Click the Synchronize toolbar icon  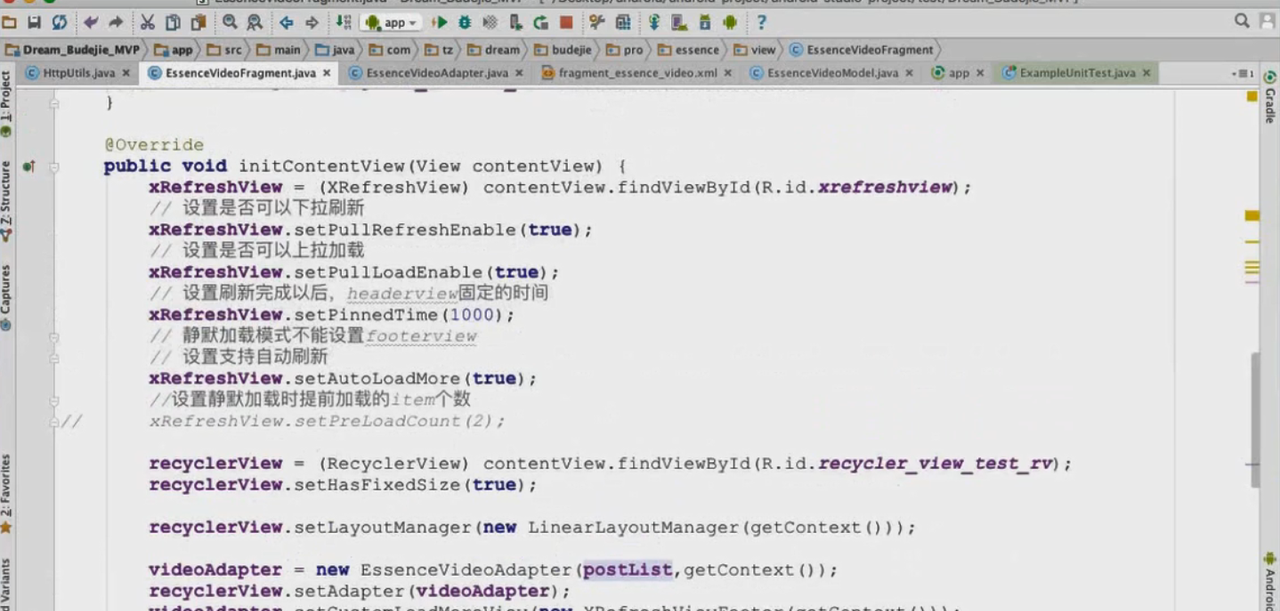coord(59,22)
